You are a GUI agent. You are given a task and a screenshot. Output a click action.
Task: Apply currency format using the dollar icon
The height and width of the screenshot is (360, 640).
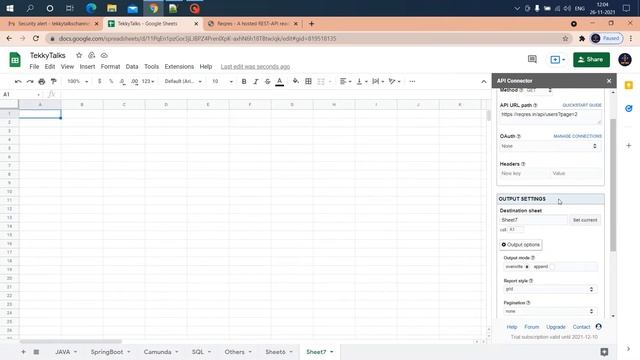click(100, 82)
